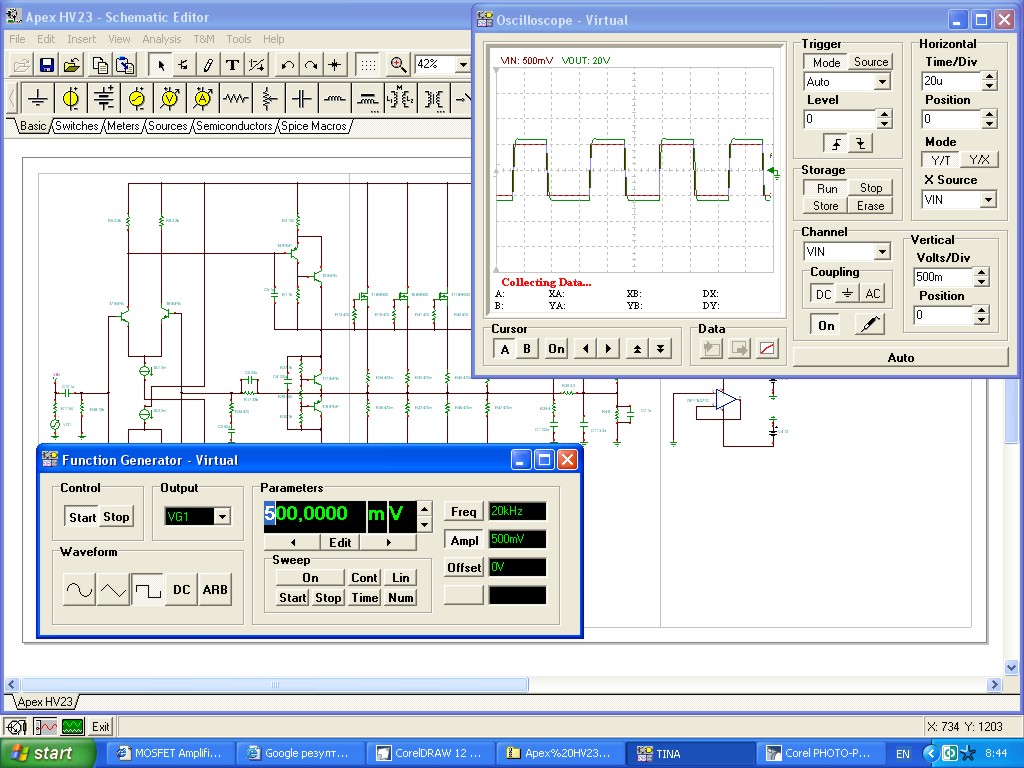
Task: Increase the function generator parameter value
Action: coord(424,508)
